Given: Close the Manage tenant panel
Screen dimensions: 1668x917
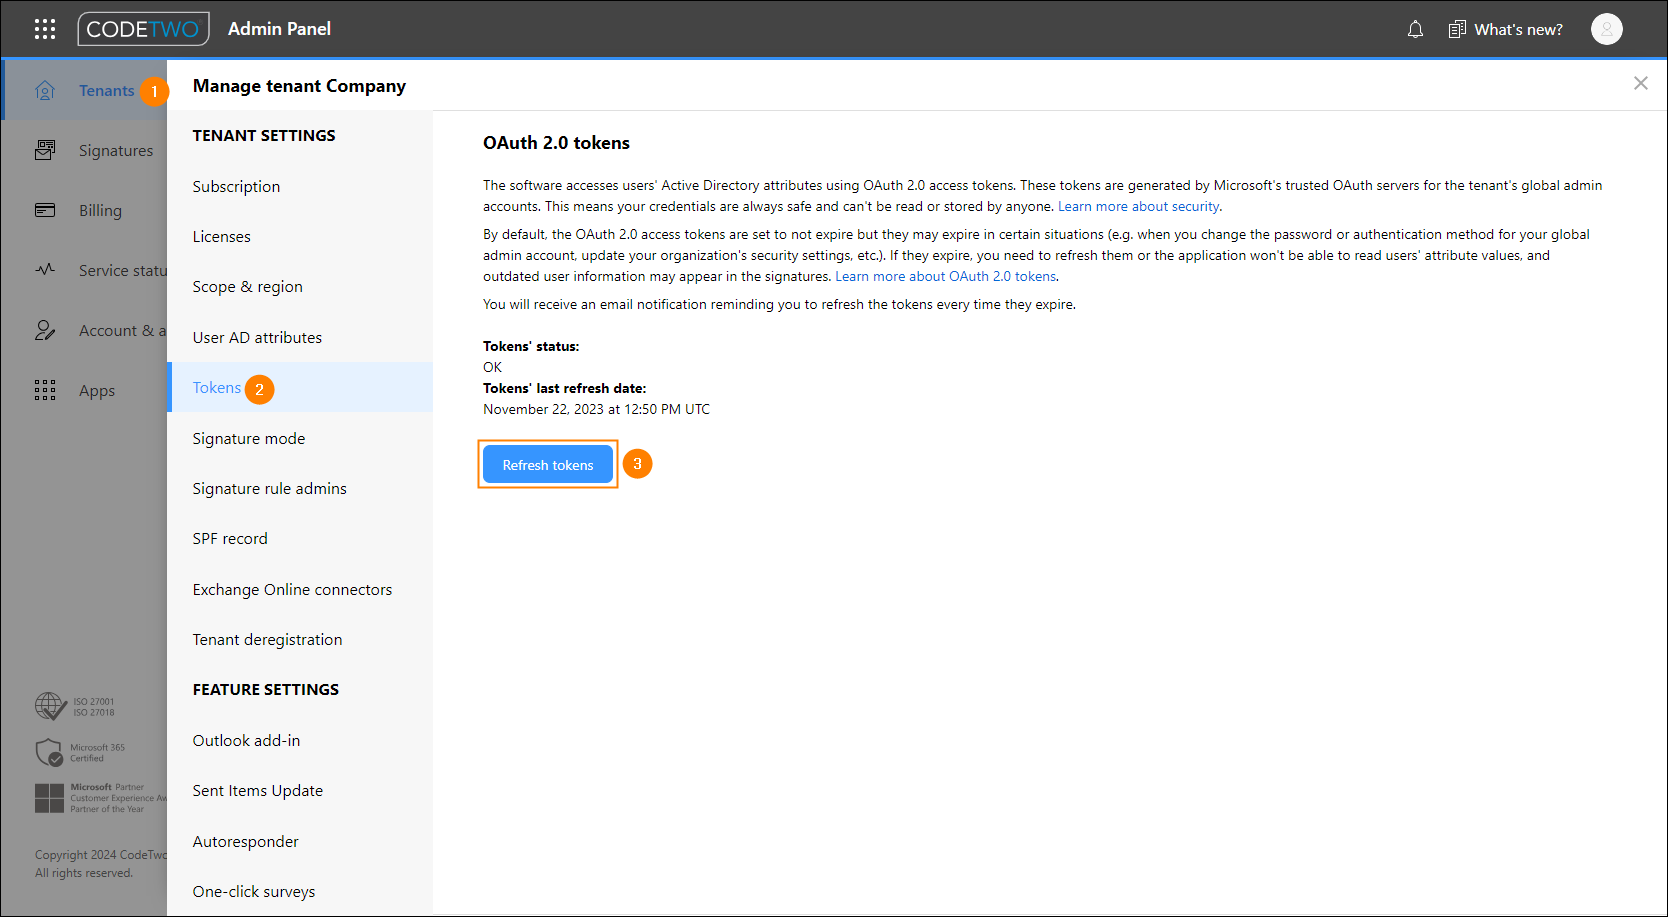Looking at the screenshot, I should [1641, 83].
